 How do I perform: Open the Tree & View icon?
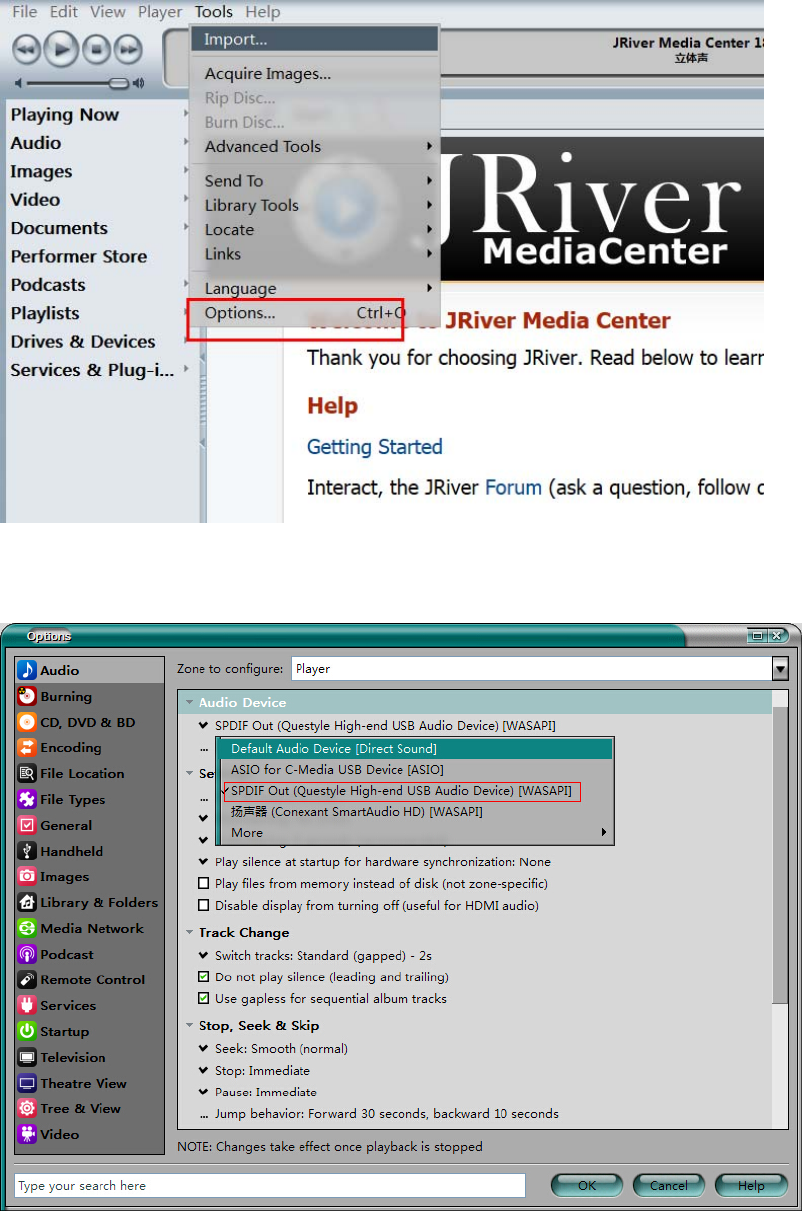coord(27,1108)
